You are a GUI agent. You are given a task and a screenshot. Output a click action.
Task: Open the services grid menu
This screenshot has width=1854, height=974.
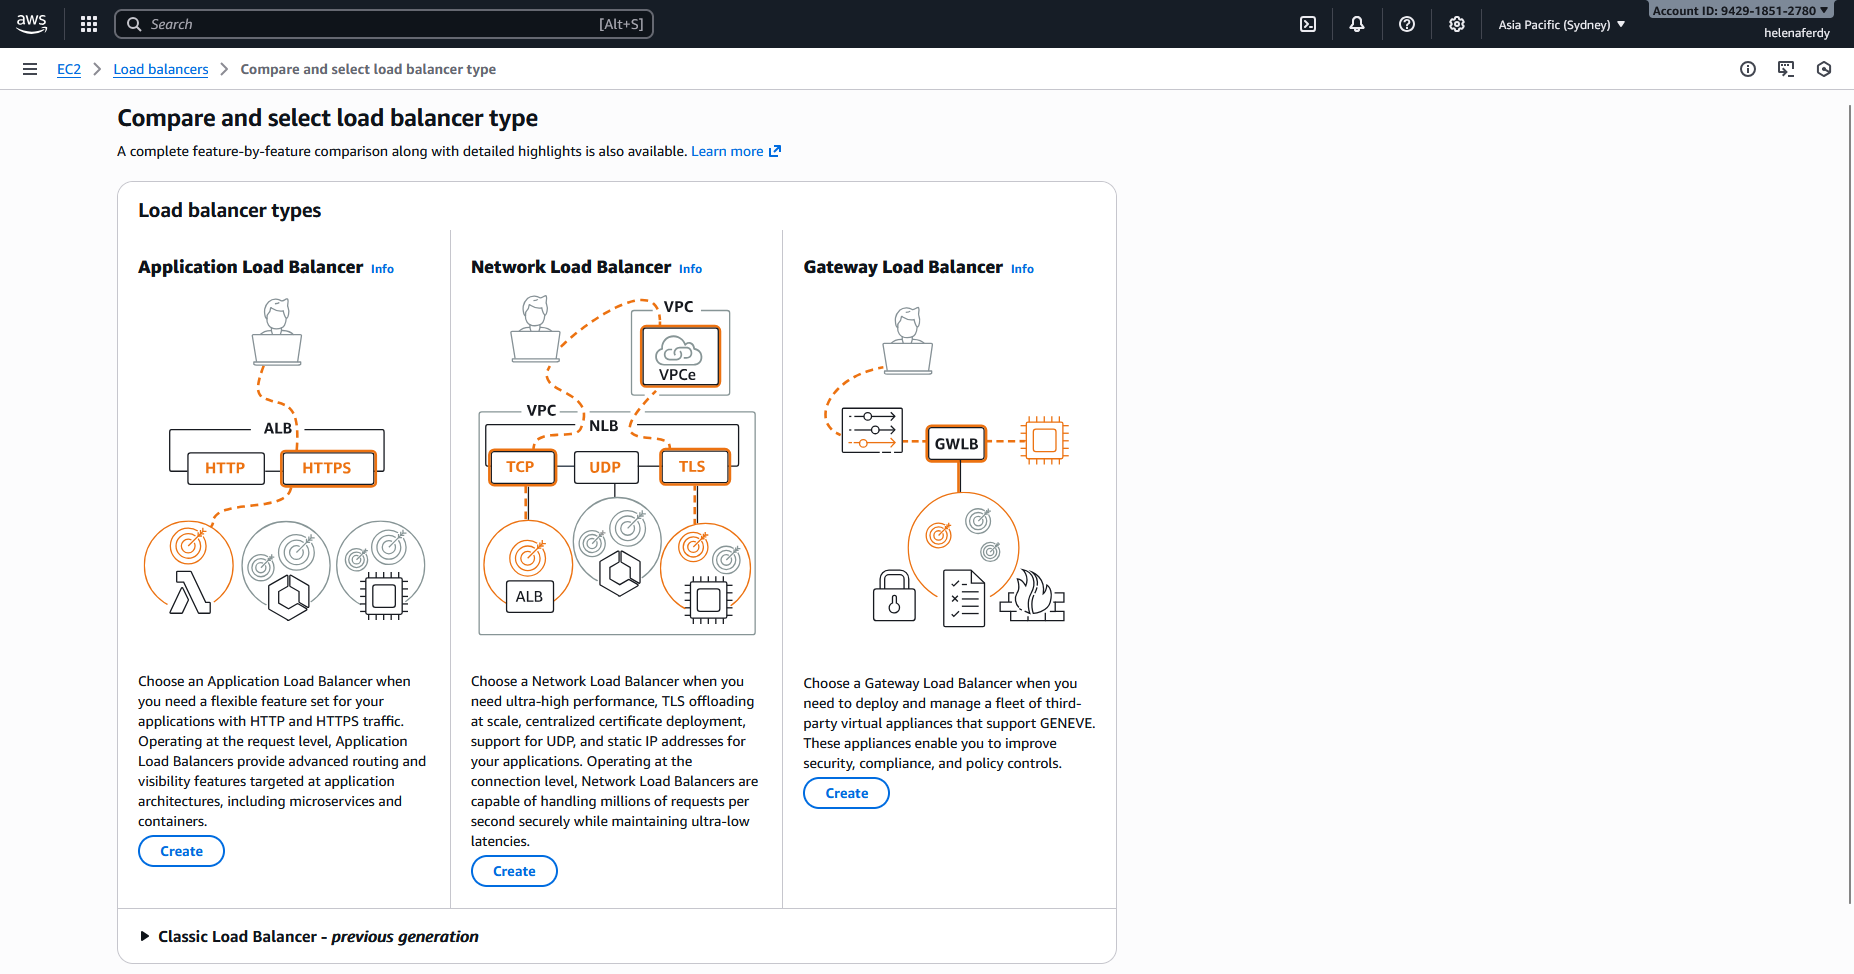click(89, 24)
